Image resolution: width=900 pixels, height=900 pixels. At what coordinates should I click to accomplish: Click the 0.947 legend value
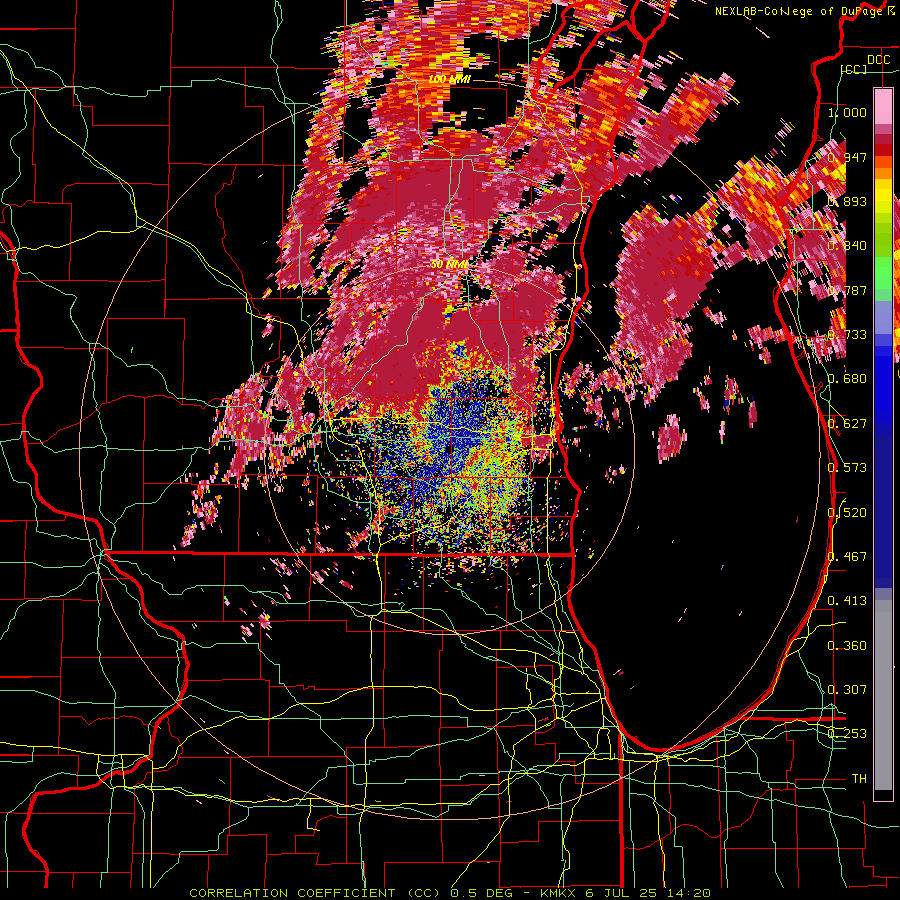coord(847,157)
